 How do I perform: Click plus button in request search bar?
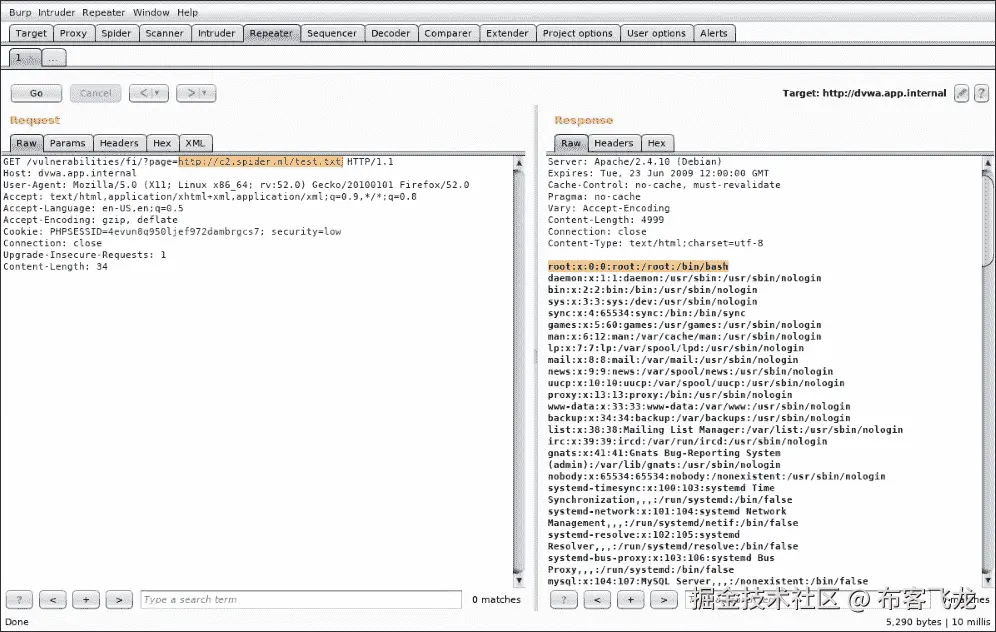pos(86,599)
